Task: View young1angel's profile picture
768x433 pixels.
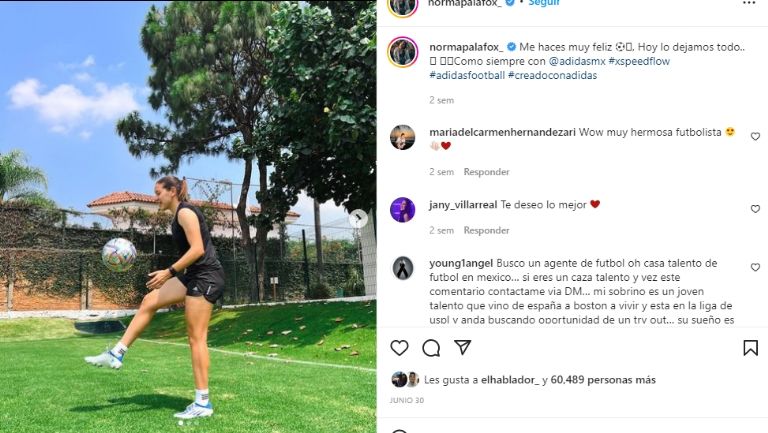Action: 403,268
